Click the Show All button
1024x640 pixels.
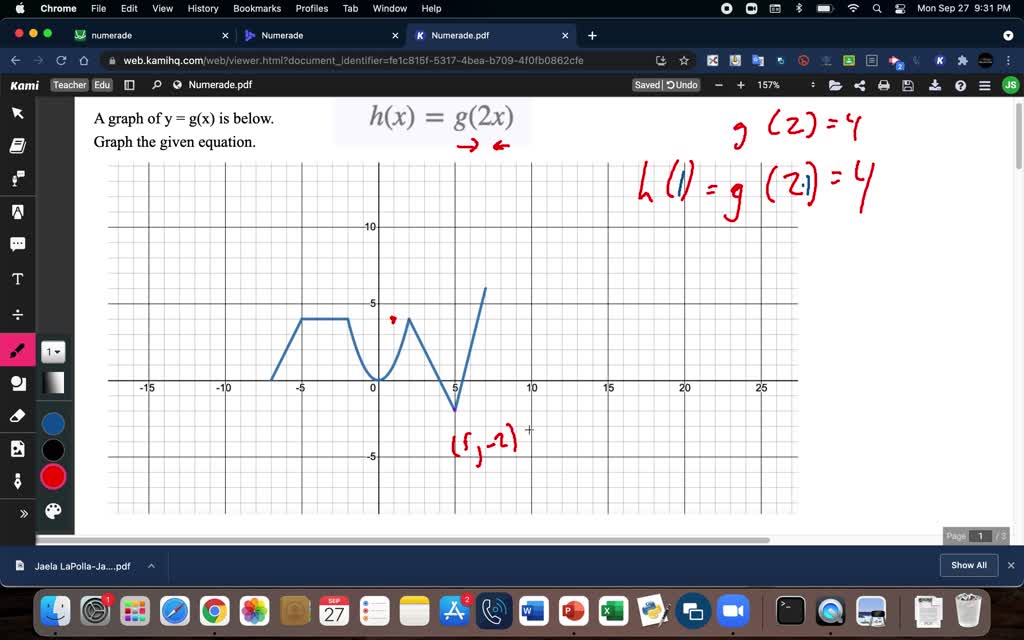(967, 565)
